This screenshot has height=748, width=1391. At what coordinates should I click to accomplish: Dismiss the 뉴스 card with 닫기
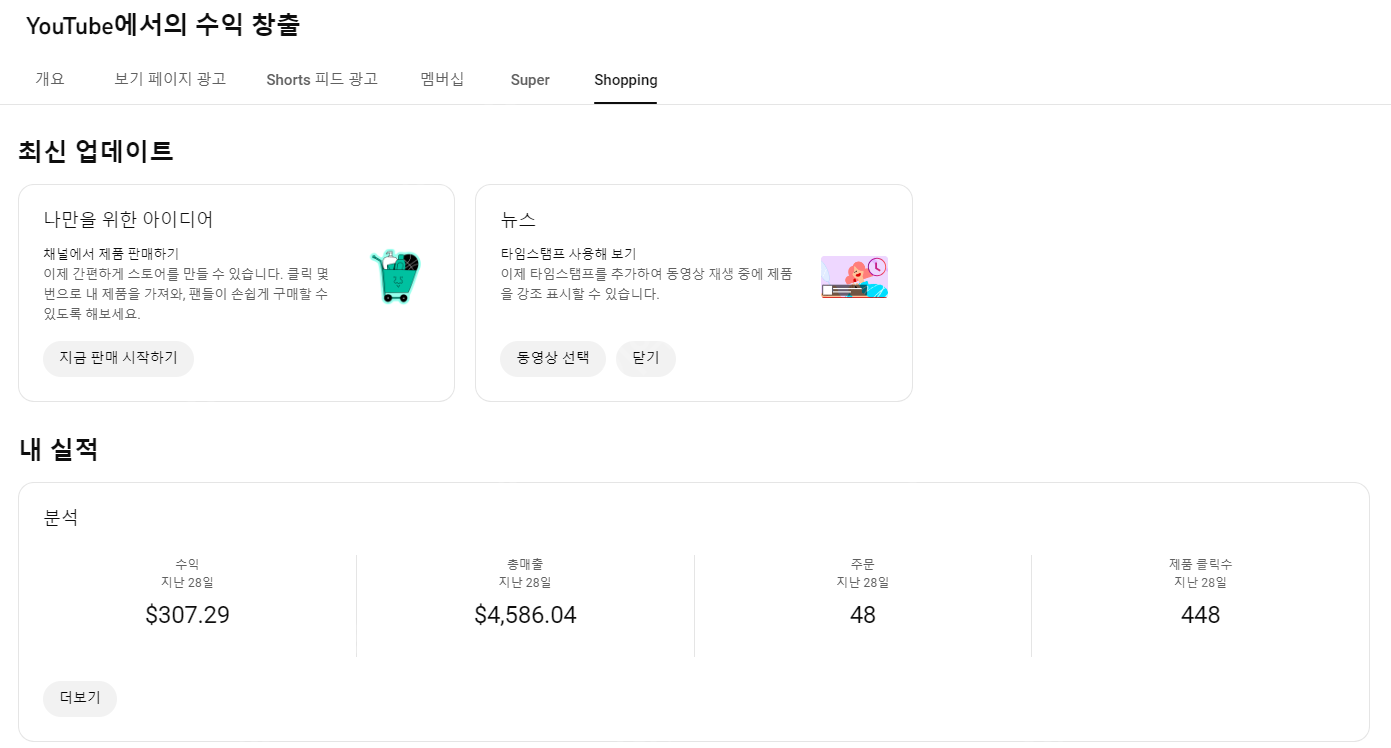point(645,358)
